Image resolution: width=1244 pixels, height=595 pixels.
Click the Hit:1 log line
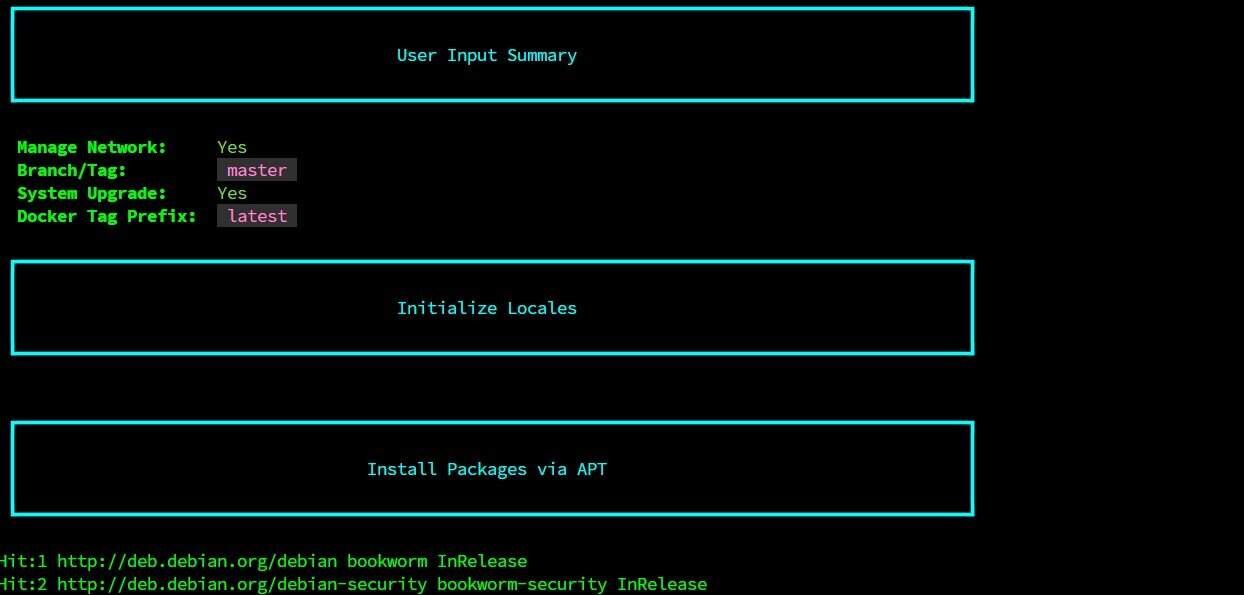pyautogui.click(x=264, y=561)
